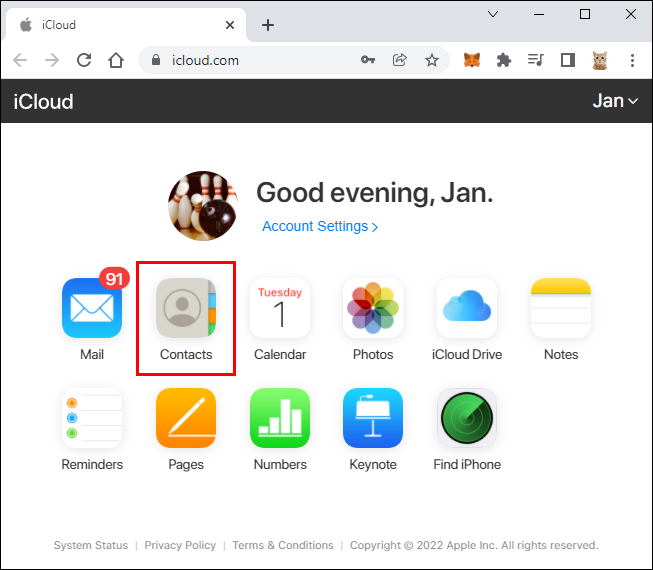Image resolution: width=653 pixels, height=570 pixels.
Task: Open the Numbers app icon
Action: point(280,418)
